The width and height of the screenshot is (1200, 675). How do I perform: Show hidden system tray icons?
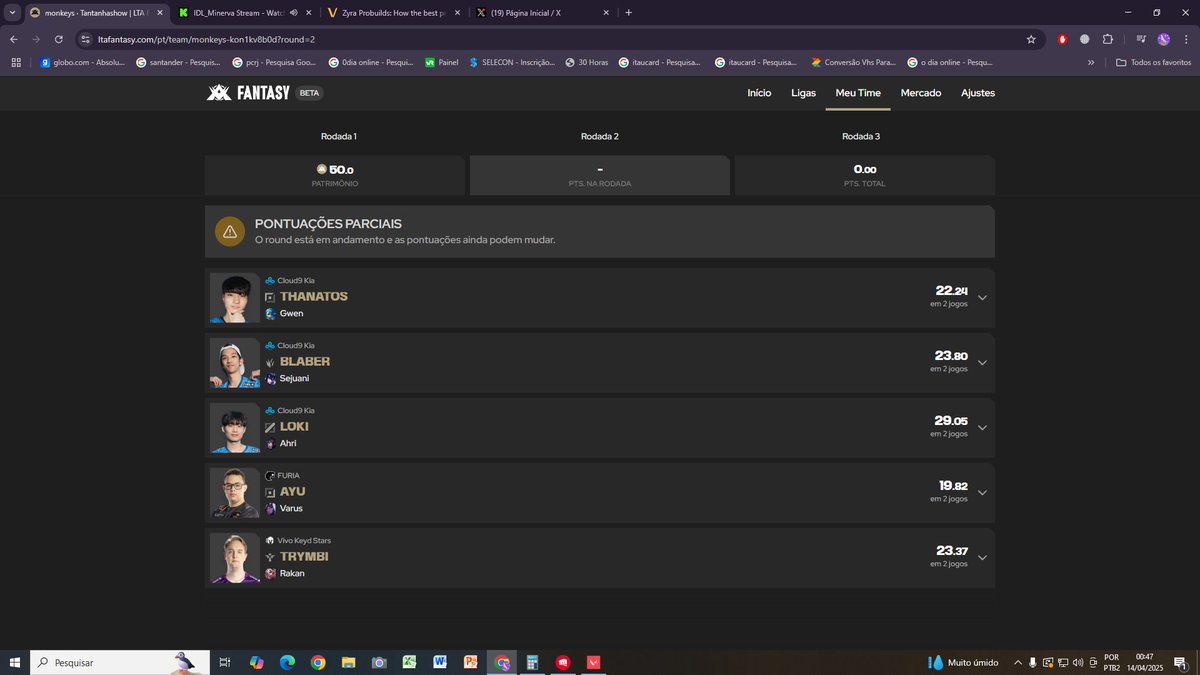tap(1018, 662)
